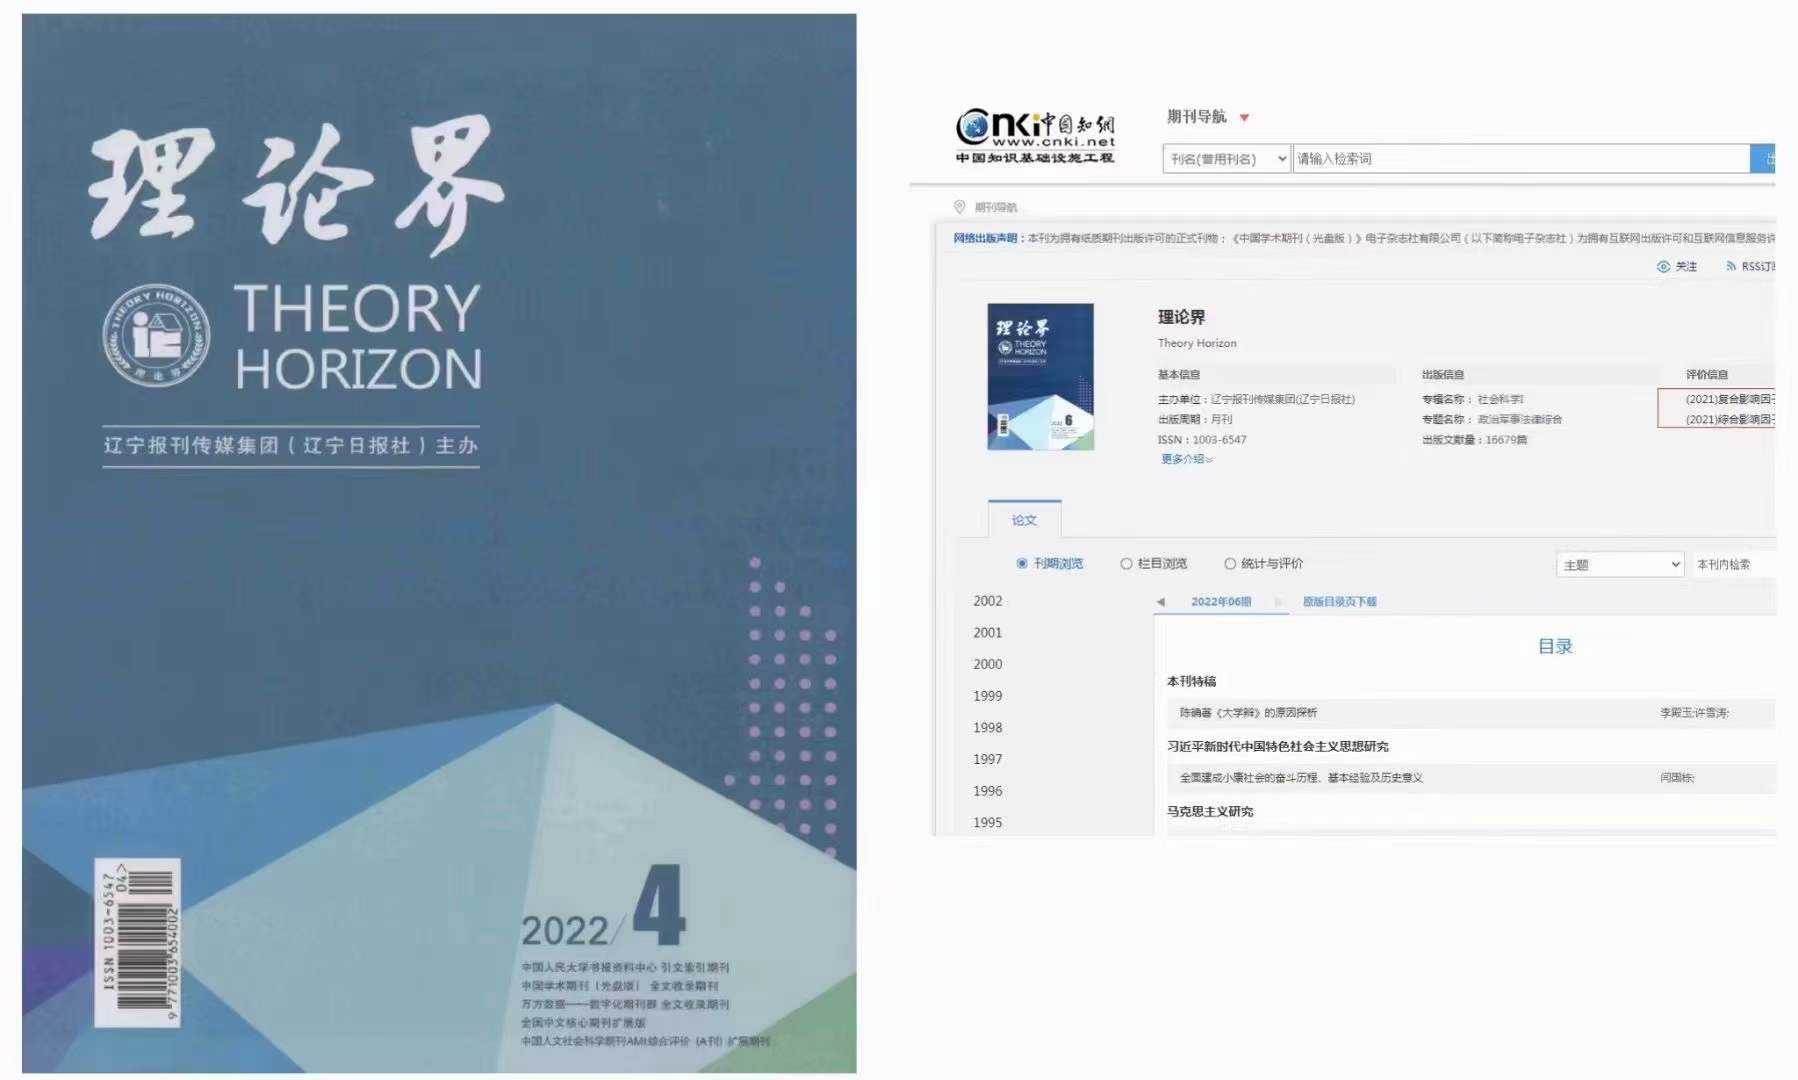Click the 原版目录页下载 link

[x=1339, y=602]
